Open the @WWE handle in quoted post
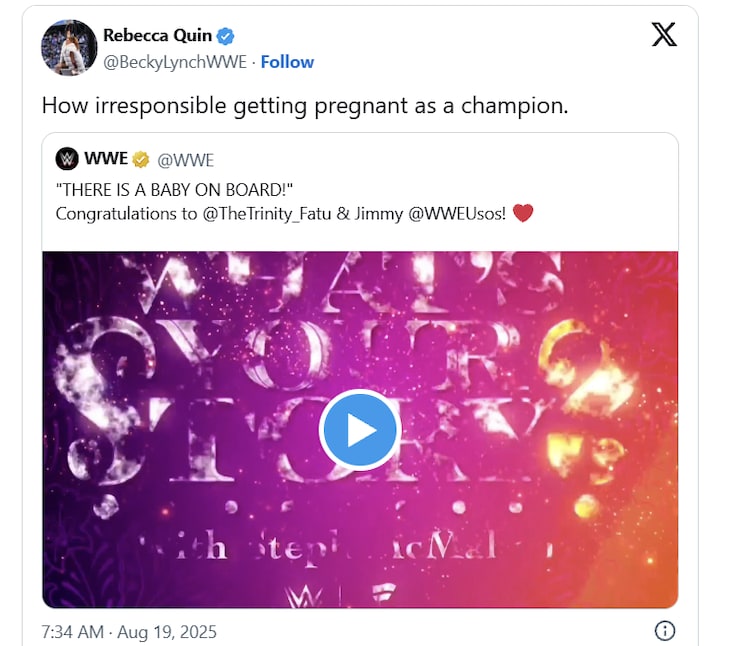Screen dimensions: 750x646 click(x=185, y=160)
